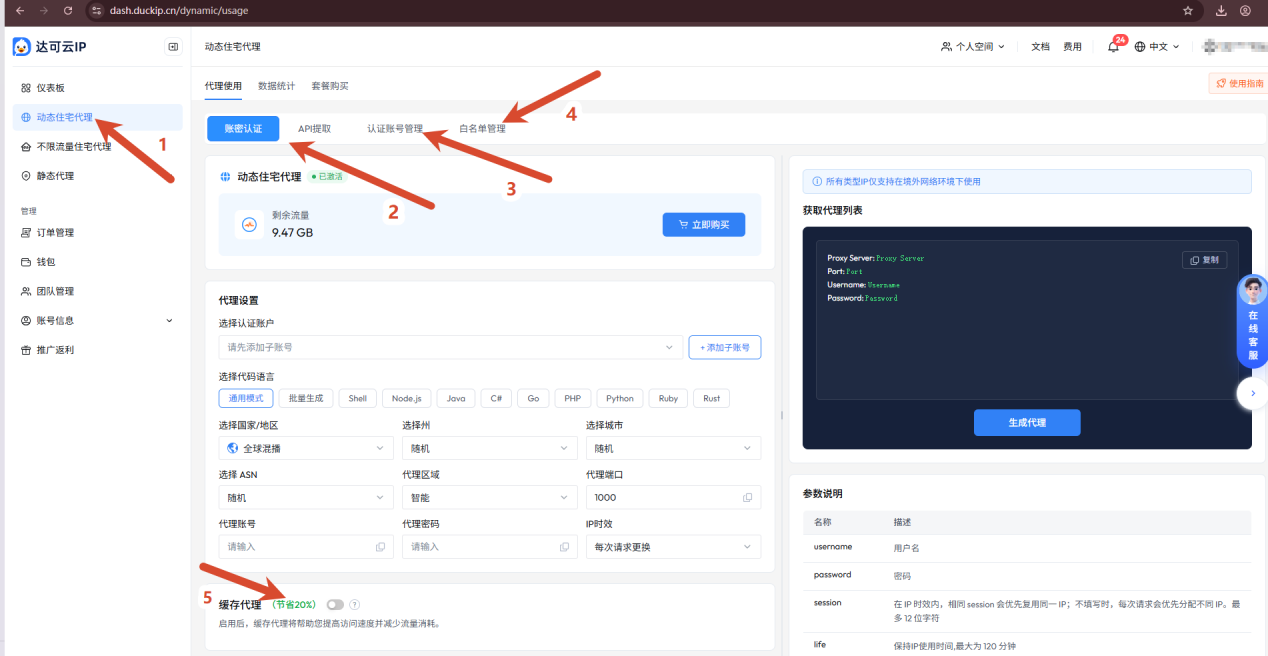Select the 白名单管理 tab
The image size is (1268, 656).
click(x=482, y=129)
